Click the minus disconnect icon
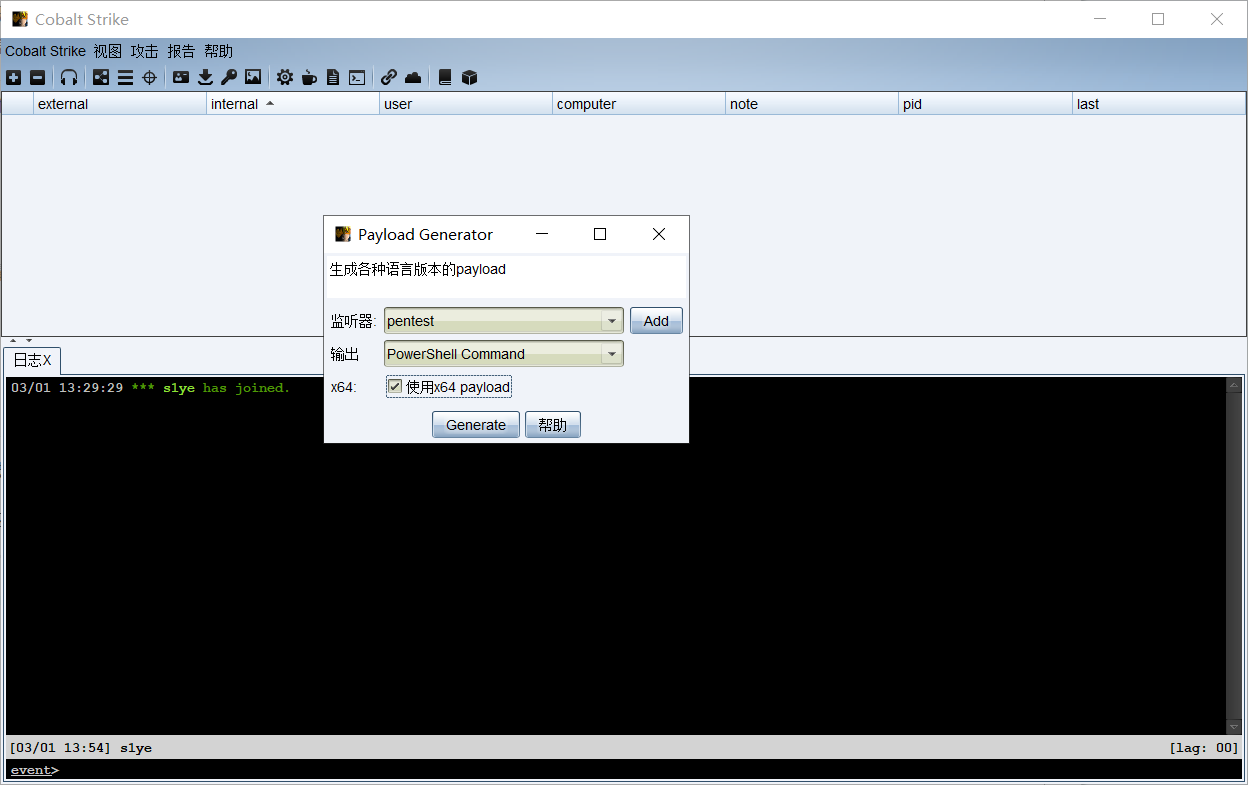The width and height of the screenshot is (1248, 785). click(x=37, y=77)
